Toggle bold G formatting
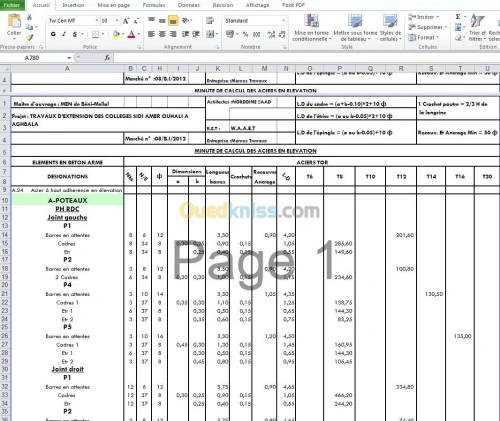This screenshot has width=500, height=421. [53, 34]
